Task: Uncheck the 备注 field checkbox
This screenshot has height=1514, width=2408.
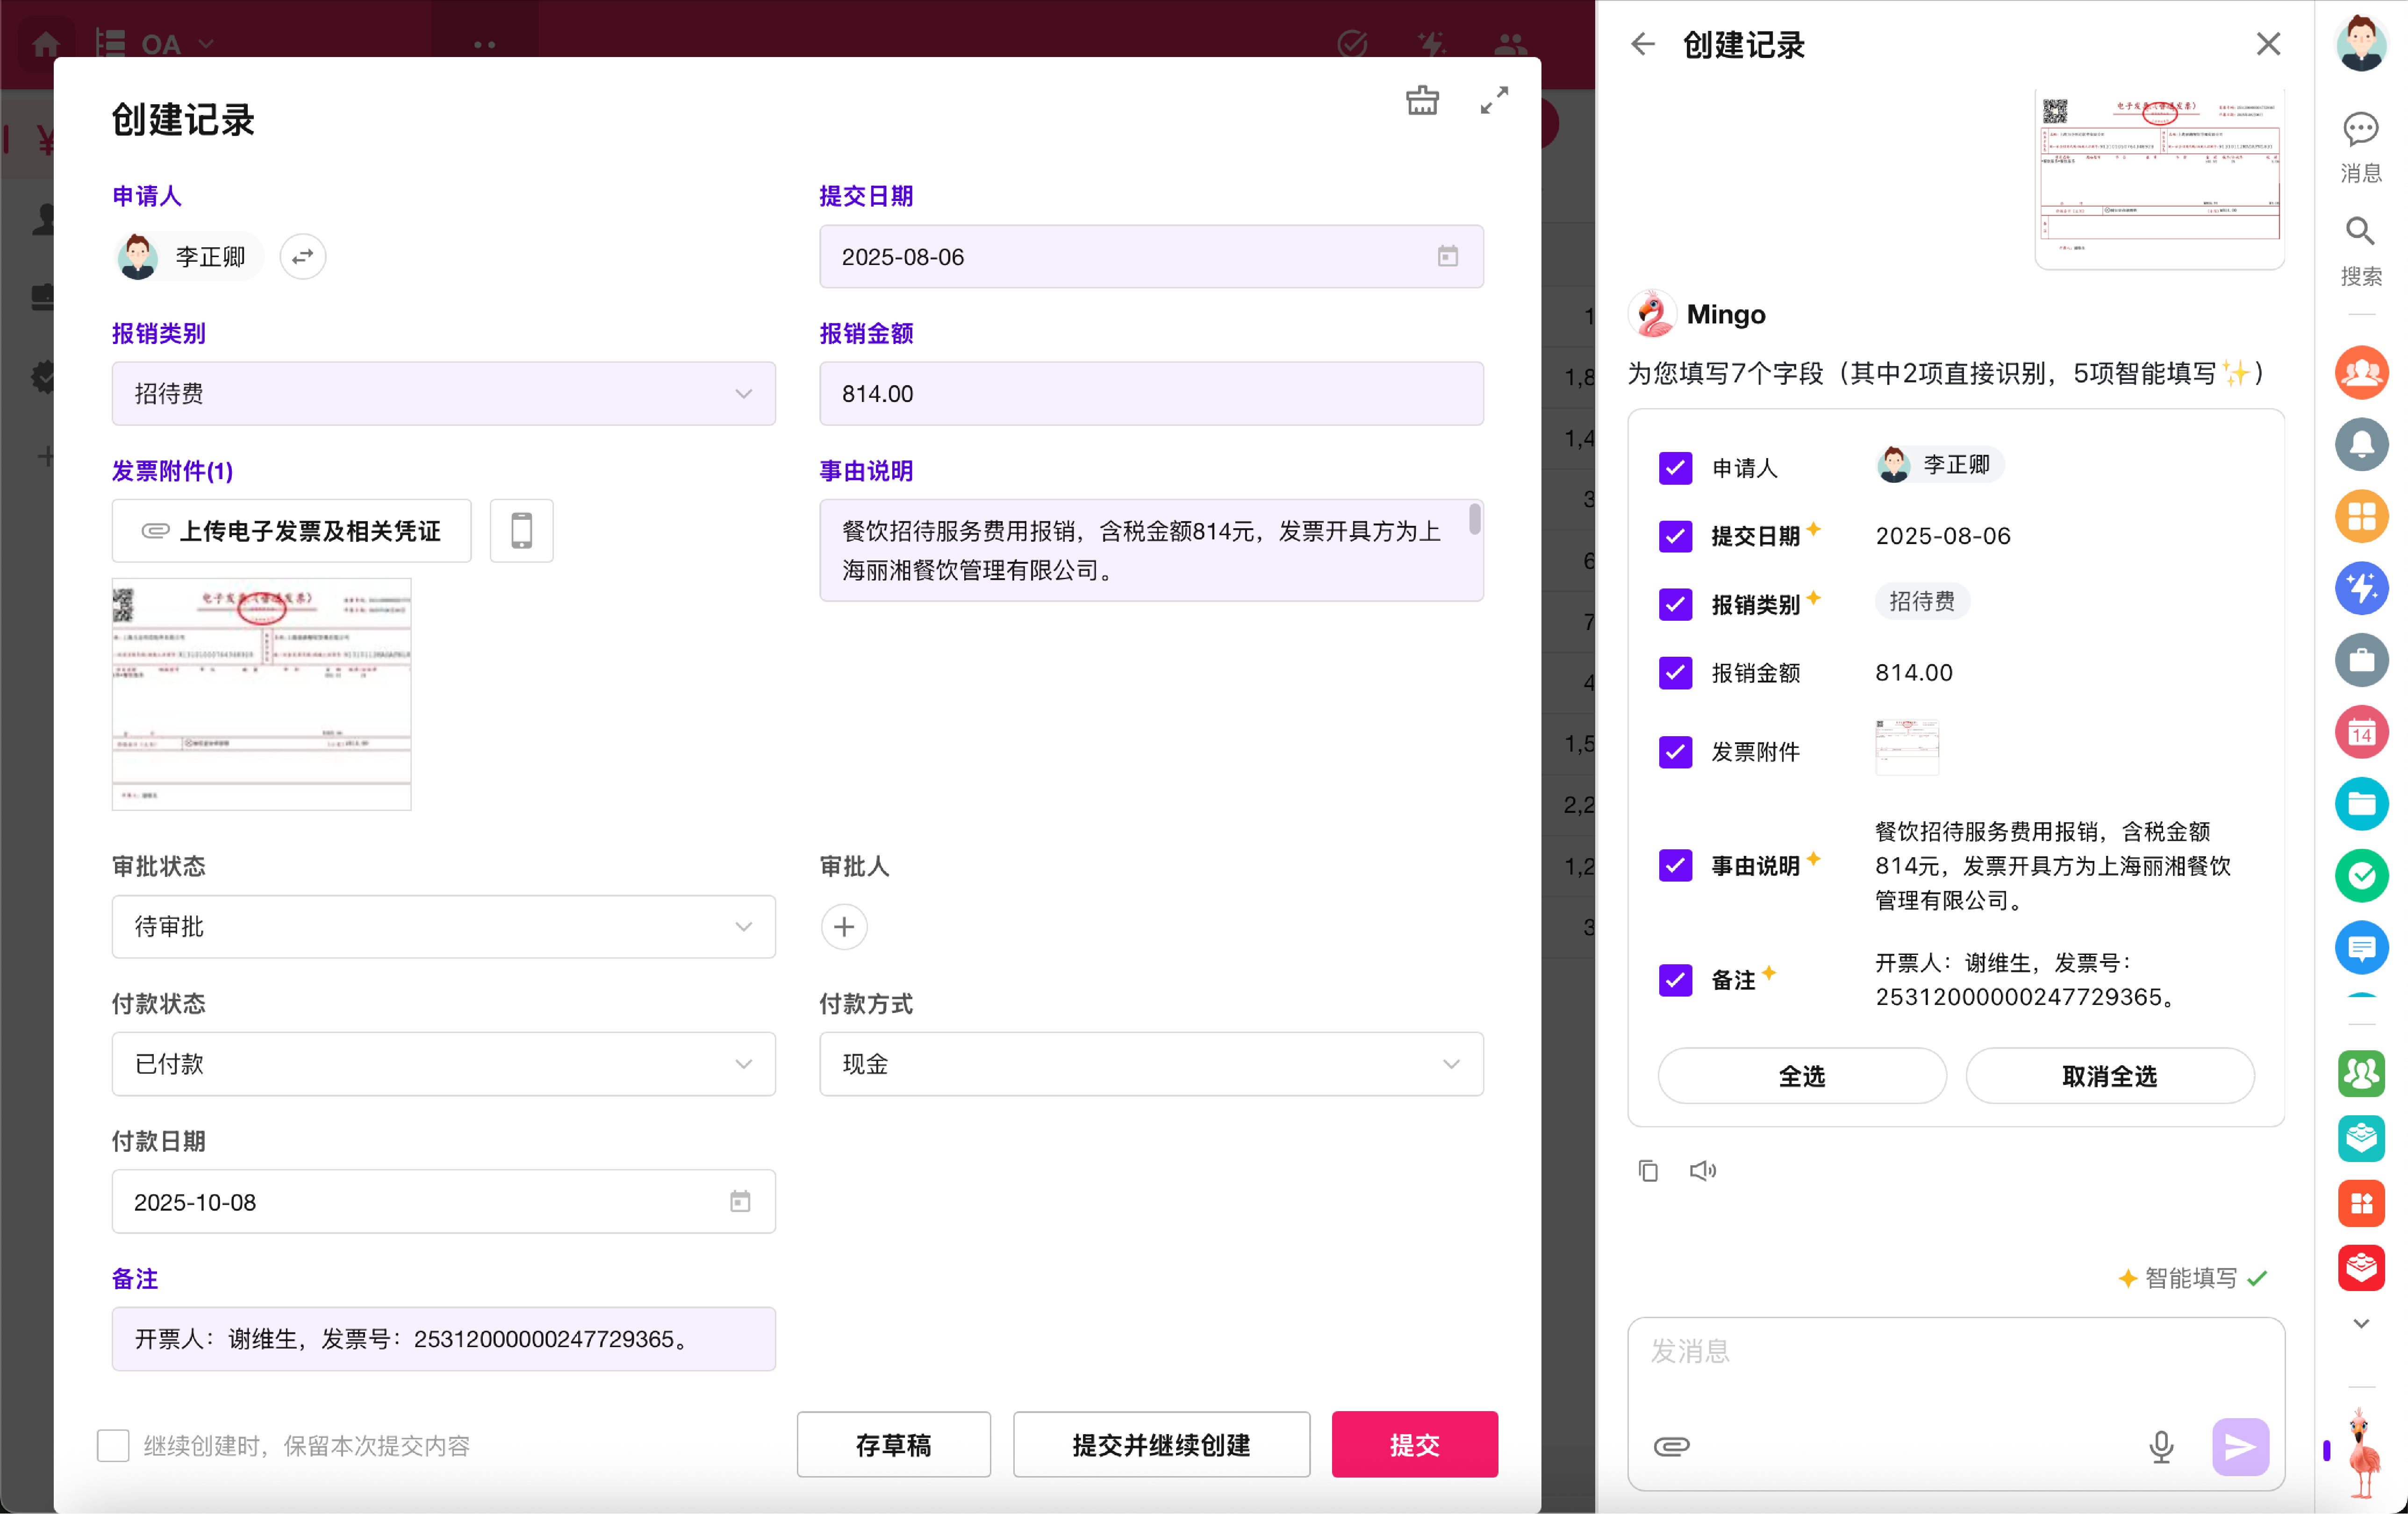Action: point(1675,980)
